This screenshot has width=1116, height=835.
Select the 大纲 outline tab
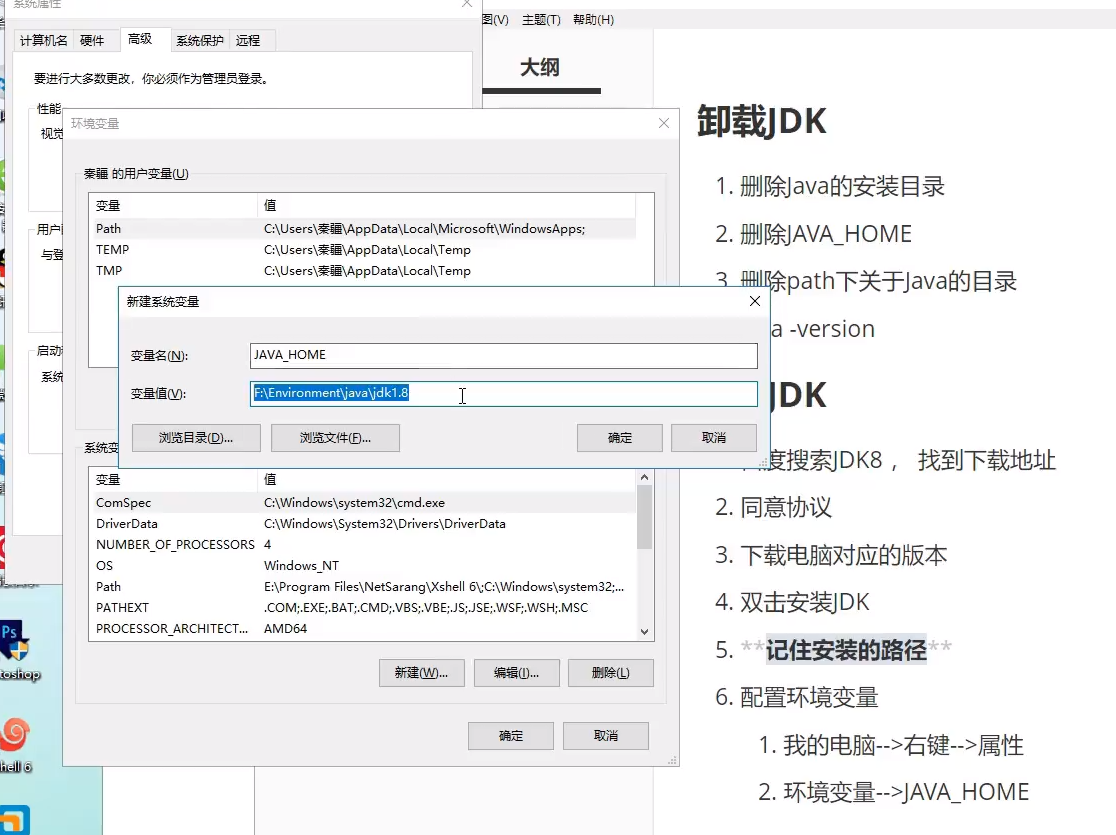[539, 68]
